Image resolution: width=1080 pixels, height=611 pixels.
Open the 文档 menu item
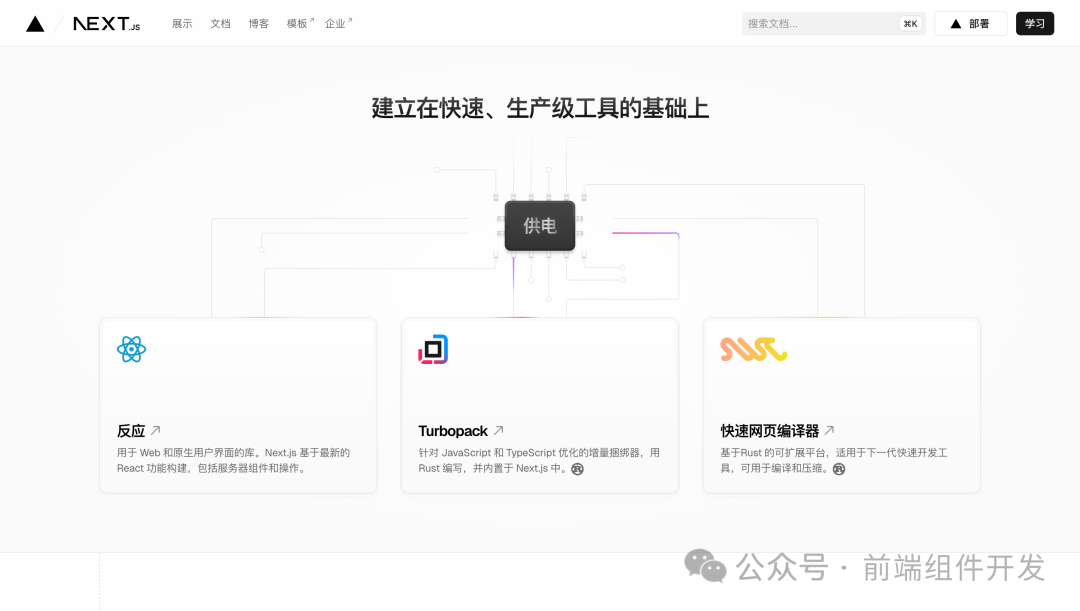[220, 23]
